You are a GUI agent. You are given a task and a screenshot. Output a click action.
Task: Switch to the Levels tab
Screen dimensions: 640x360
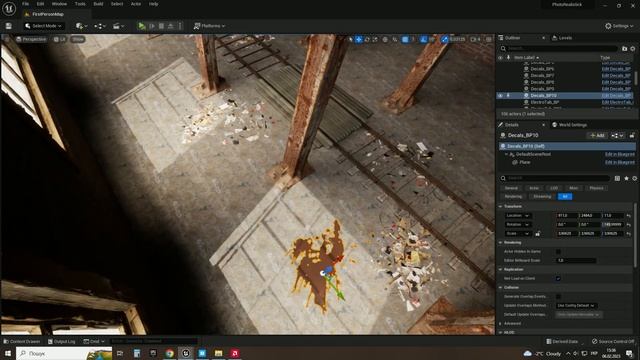pyautogui.click(x=562, y=38)
